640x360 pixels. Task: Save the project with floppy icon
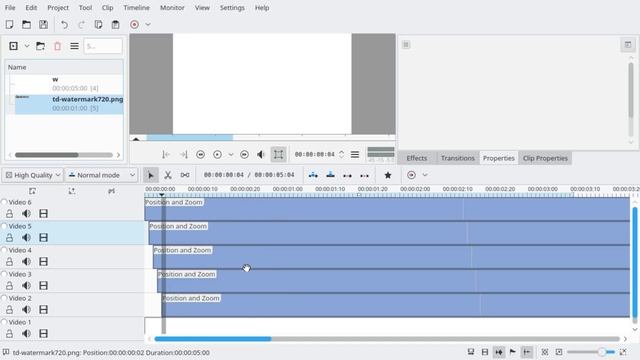(x=43, y=24)
